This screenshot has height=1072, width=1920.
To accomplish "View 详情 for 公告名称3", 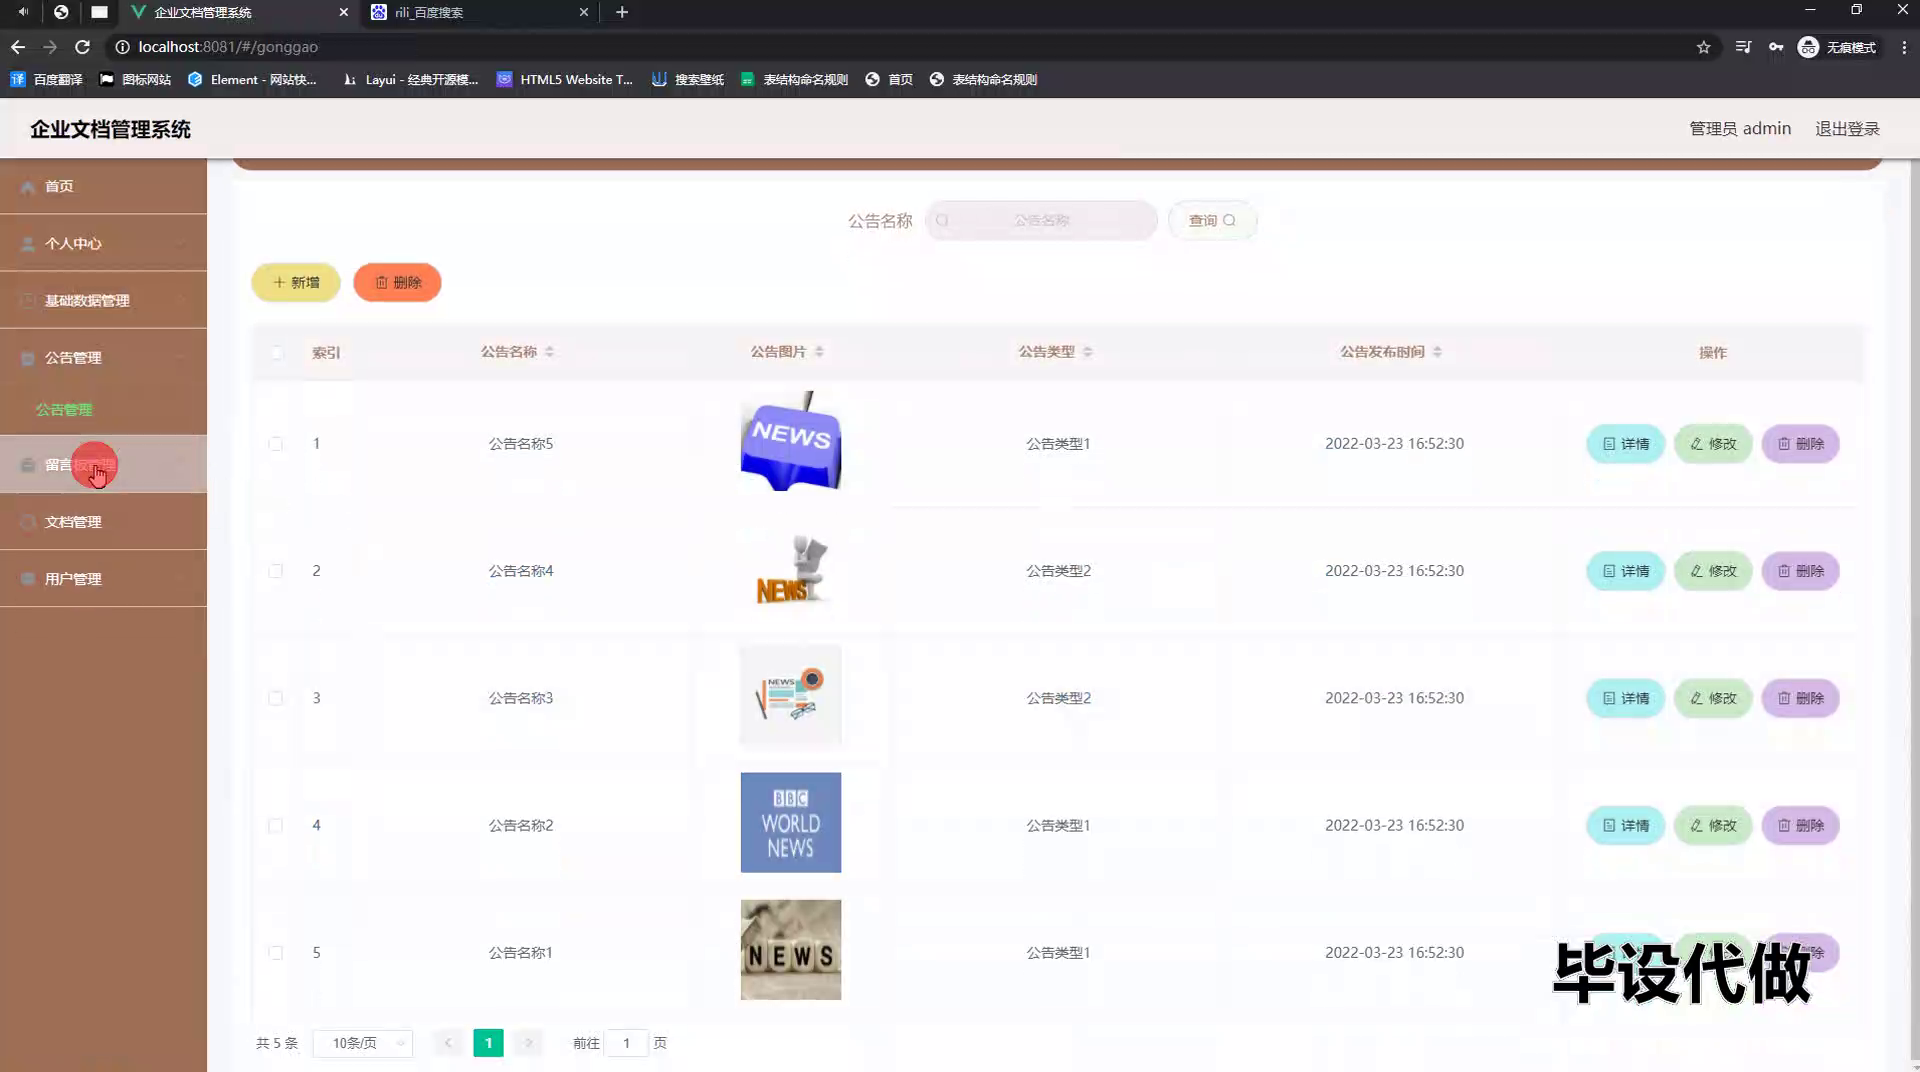I will pyautogui.click(x=1625, y=698).
